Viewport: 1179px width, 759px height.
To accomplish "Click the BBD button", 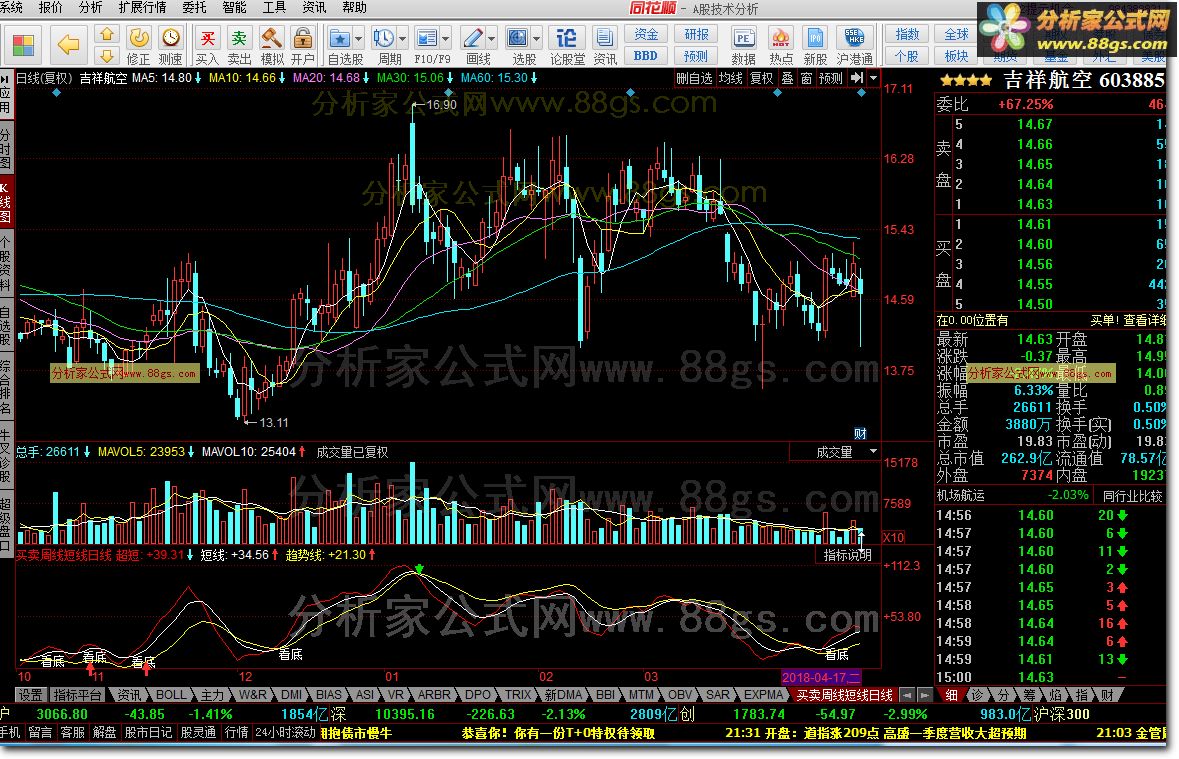I will tap(646, 56).
